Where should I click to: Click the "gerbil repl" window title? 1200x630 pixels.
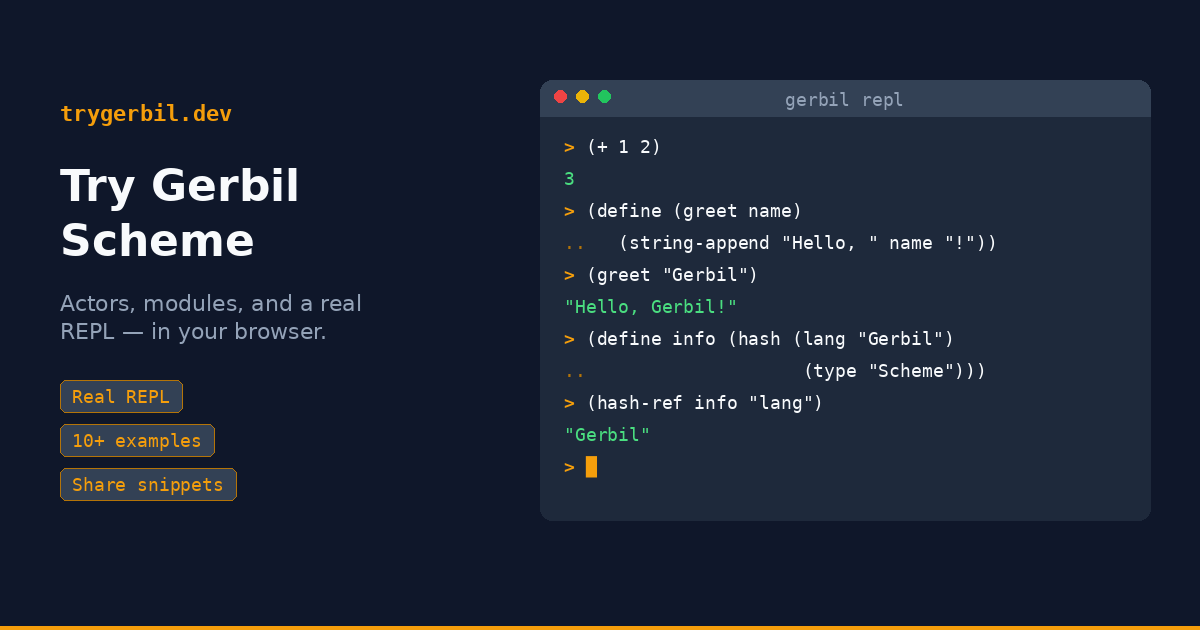click(844, 100)
